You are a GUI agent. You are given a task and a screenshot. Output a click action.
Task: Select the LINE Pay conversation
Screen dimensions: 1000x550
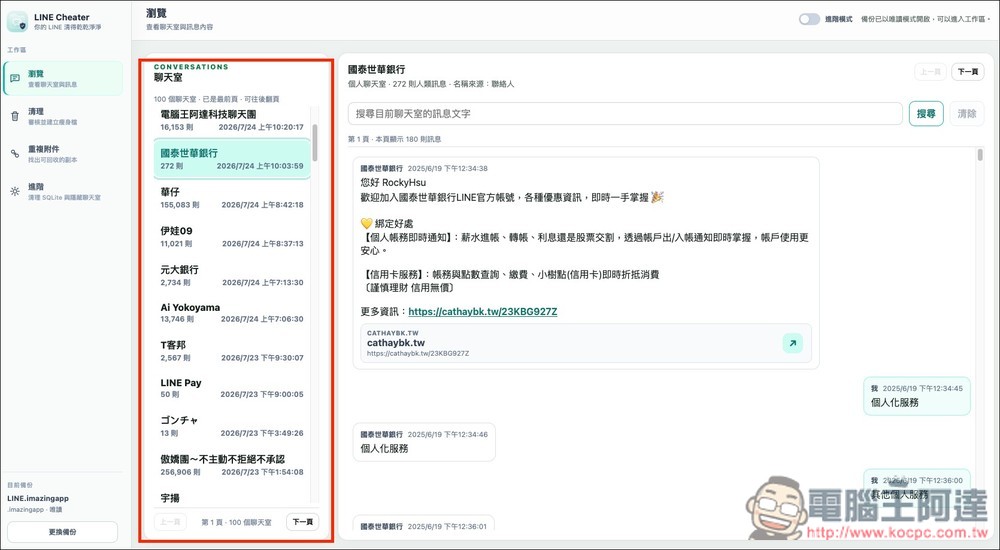[x=232, y=389]
